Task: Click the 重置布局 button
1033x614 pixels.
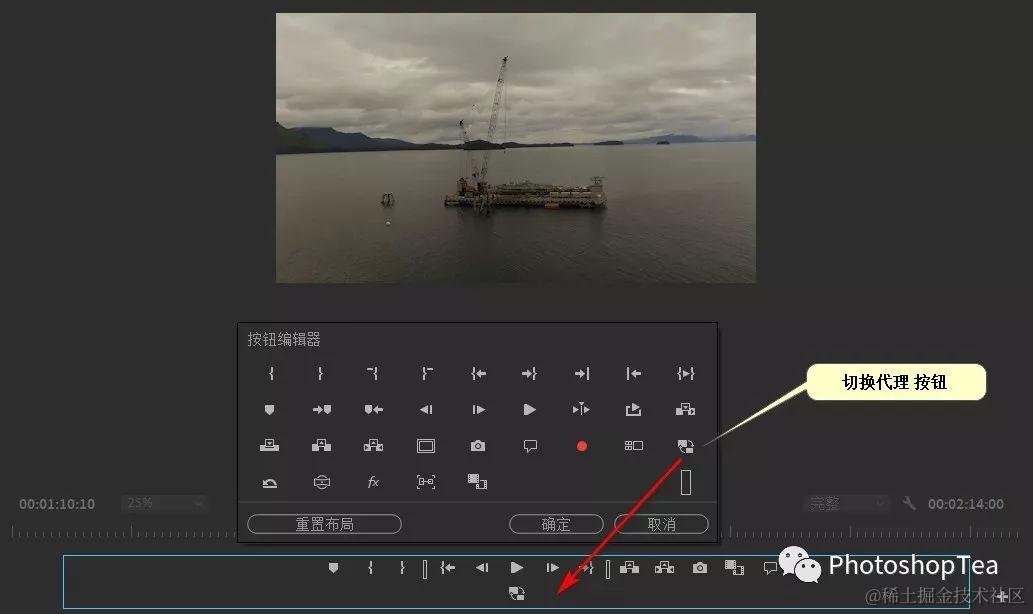Action: point(324,524)
